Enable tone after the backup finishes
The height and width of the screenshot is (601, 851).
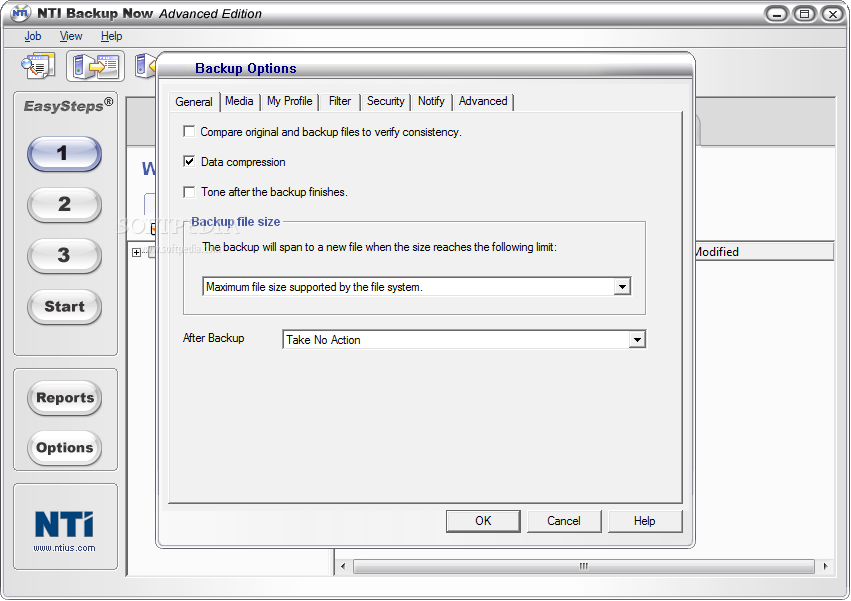click(189, 192)
